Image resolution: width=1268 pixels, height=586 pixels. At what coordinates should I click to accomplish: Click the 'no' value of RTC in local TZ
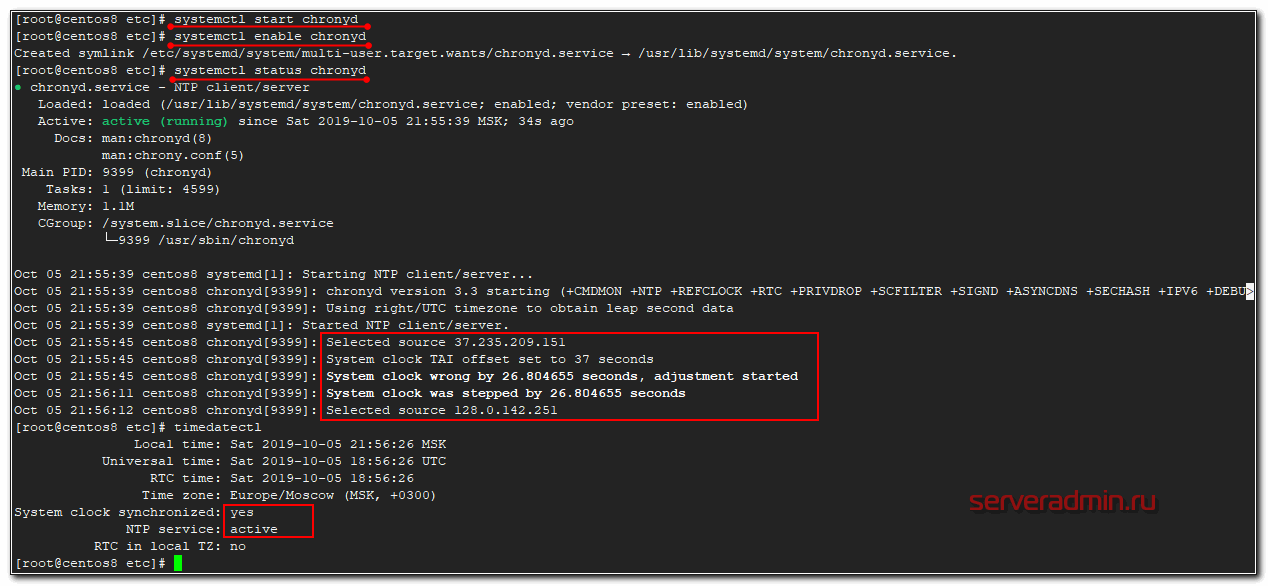pyautogui.click(x=237, y=546)
